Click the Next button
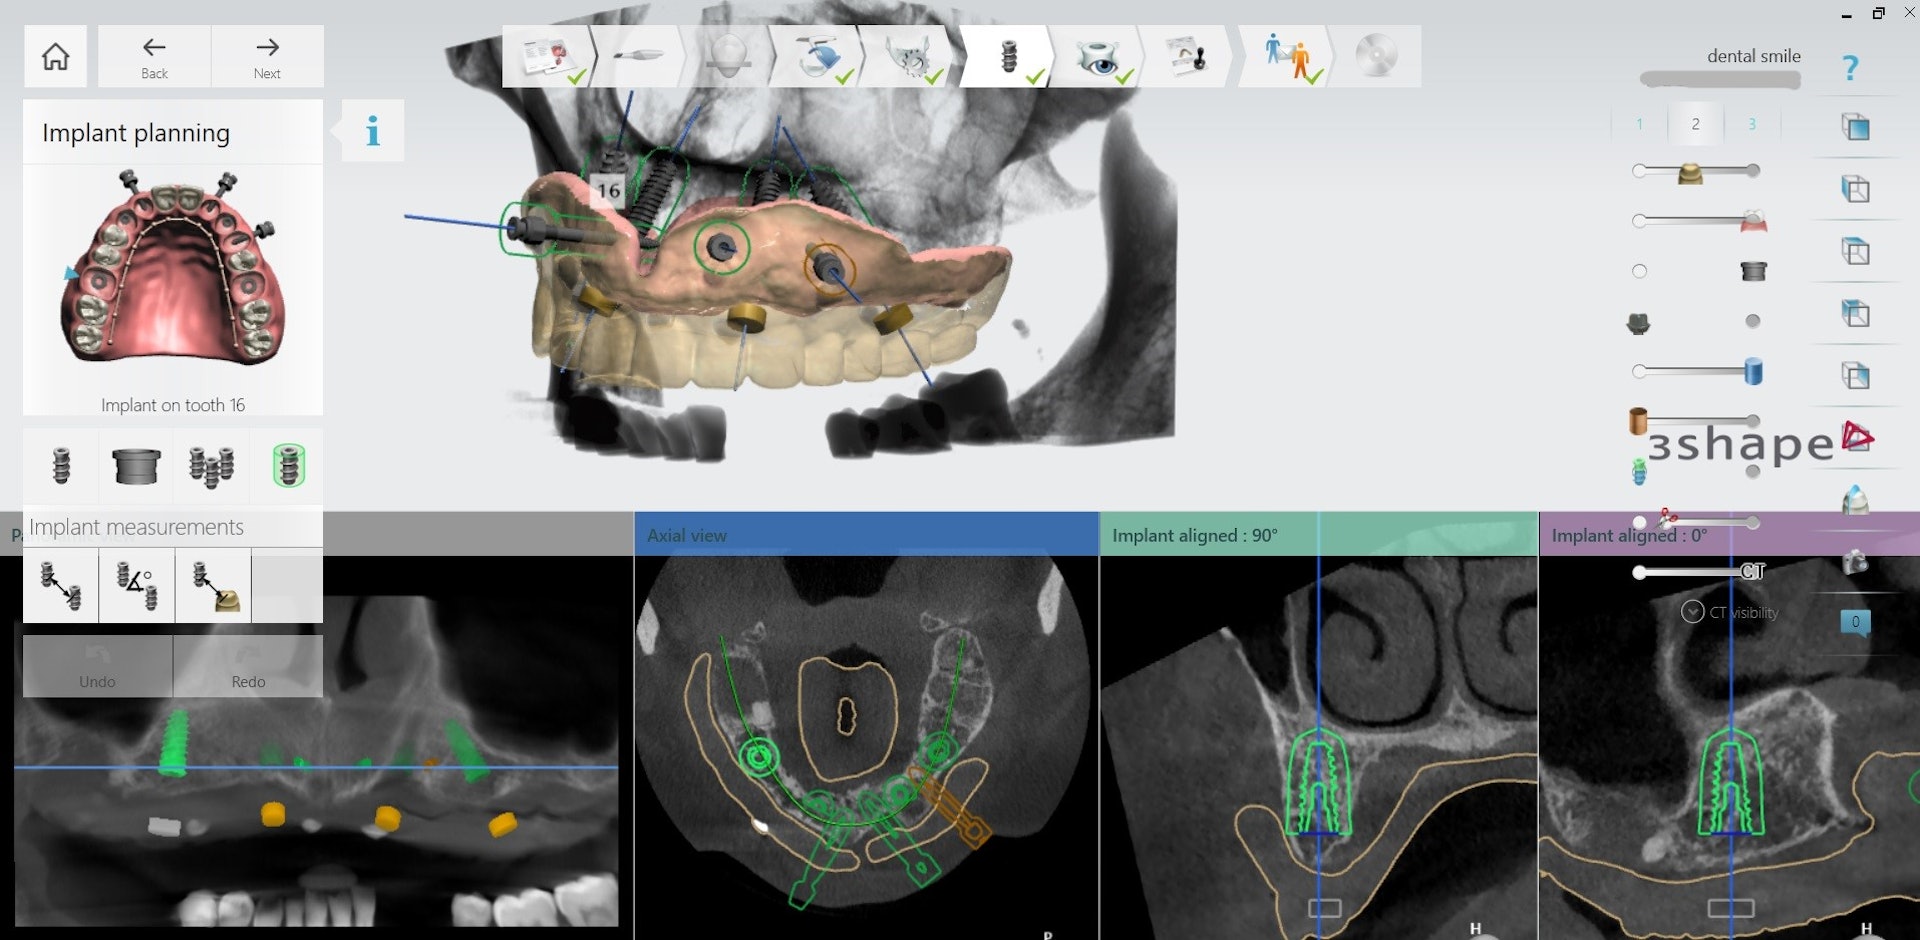 (267, 57)
